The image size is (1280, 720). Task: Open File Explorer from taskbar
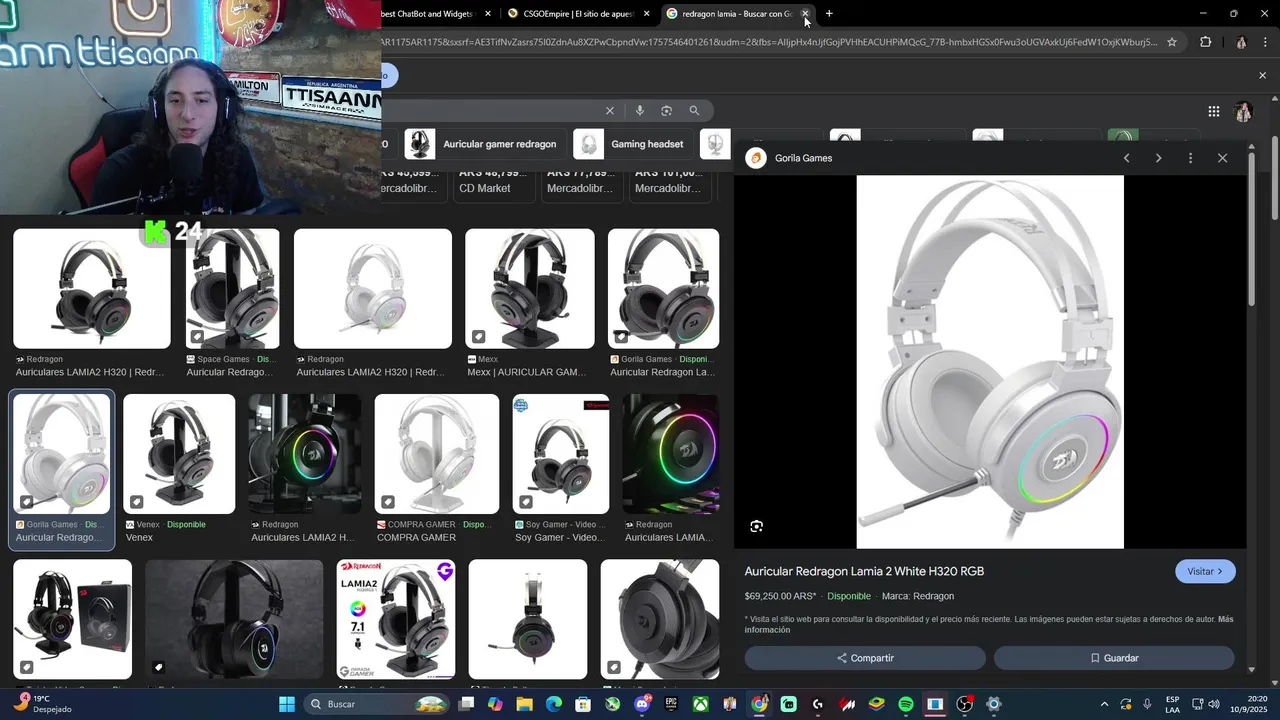(524, 704)
